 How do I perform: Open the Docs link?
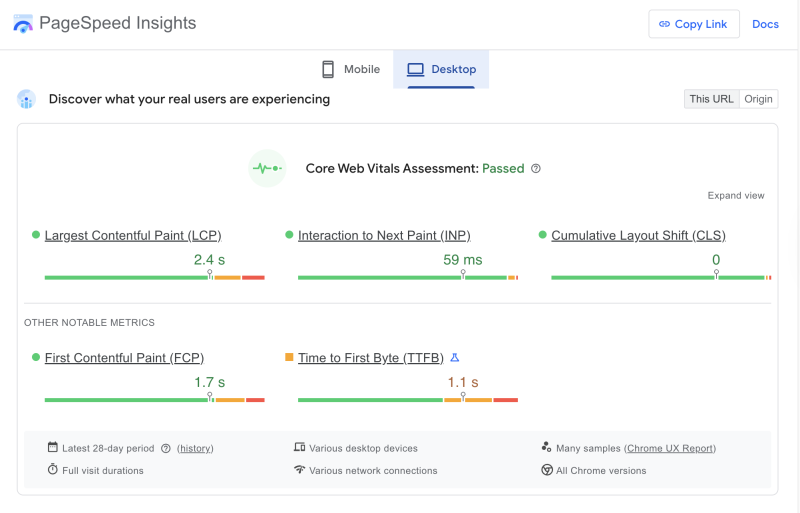pos(765,24)
